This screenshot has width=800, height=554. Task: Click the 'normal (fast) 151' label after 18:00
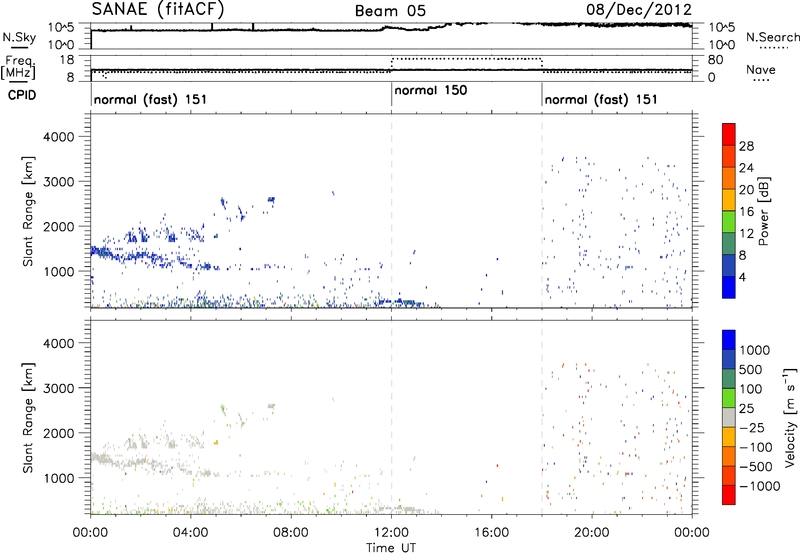pos(601,99)
